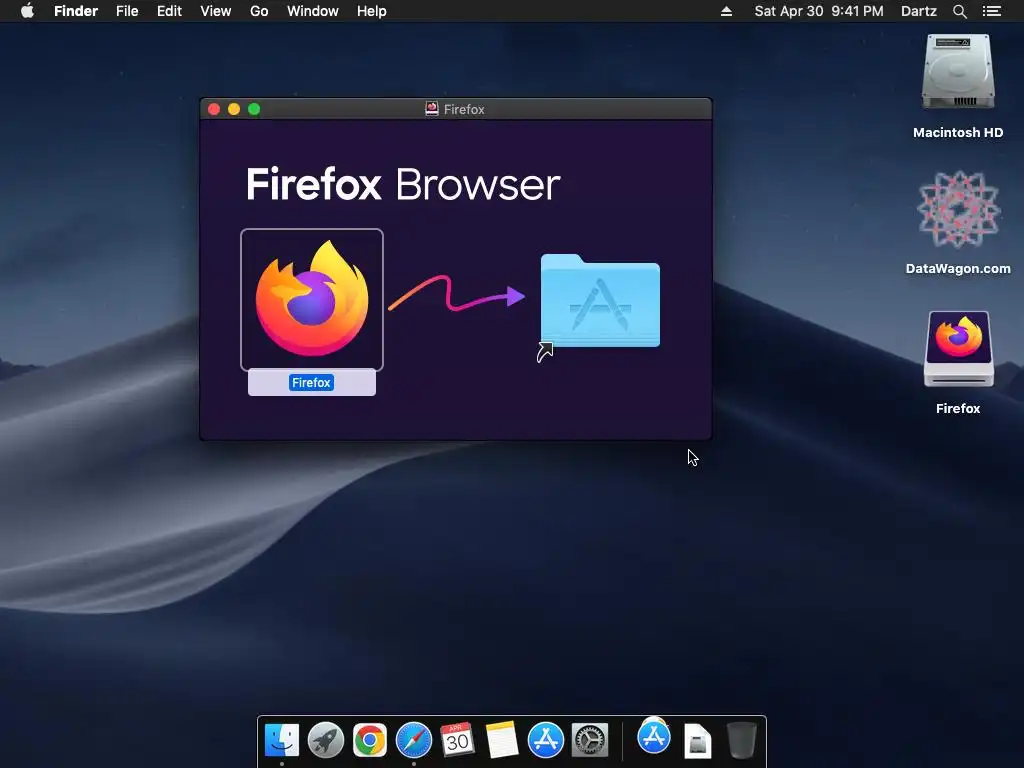Launch Google Chrome from the Dock

370,740
